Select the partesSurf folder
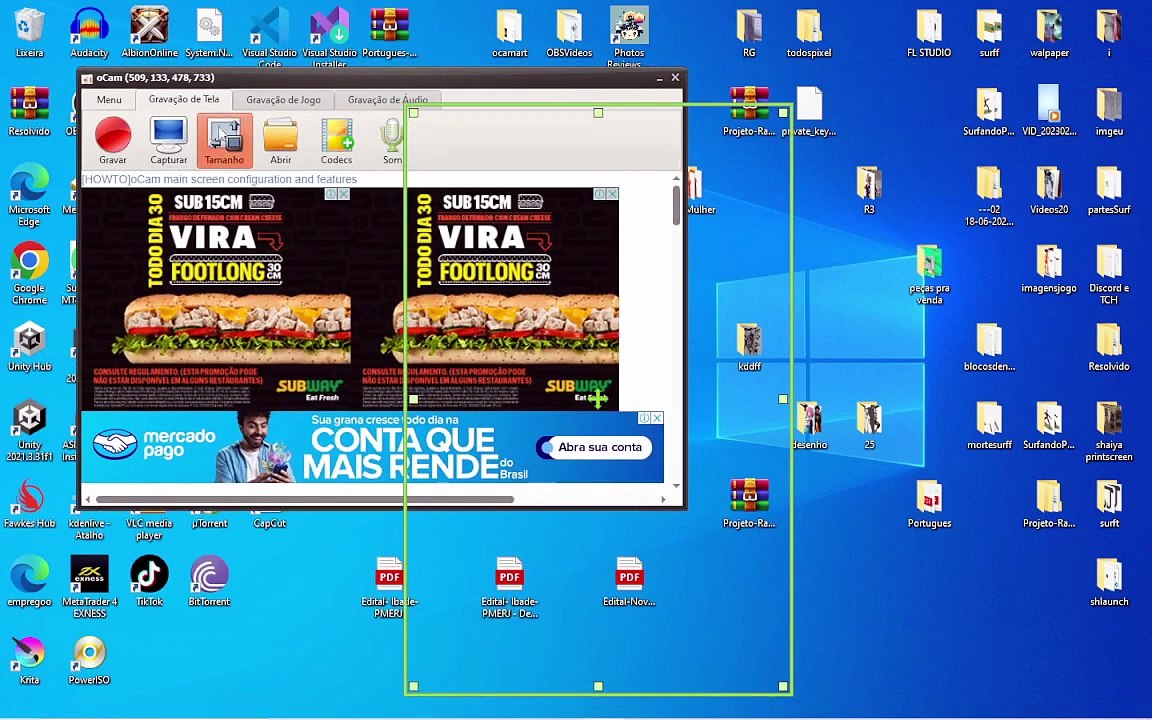Image resolution: width=1152 pixels, height=720 pixels. 1109,190
